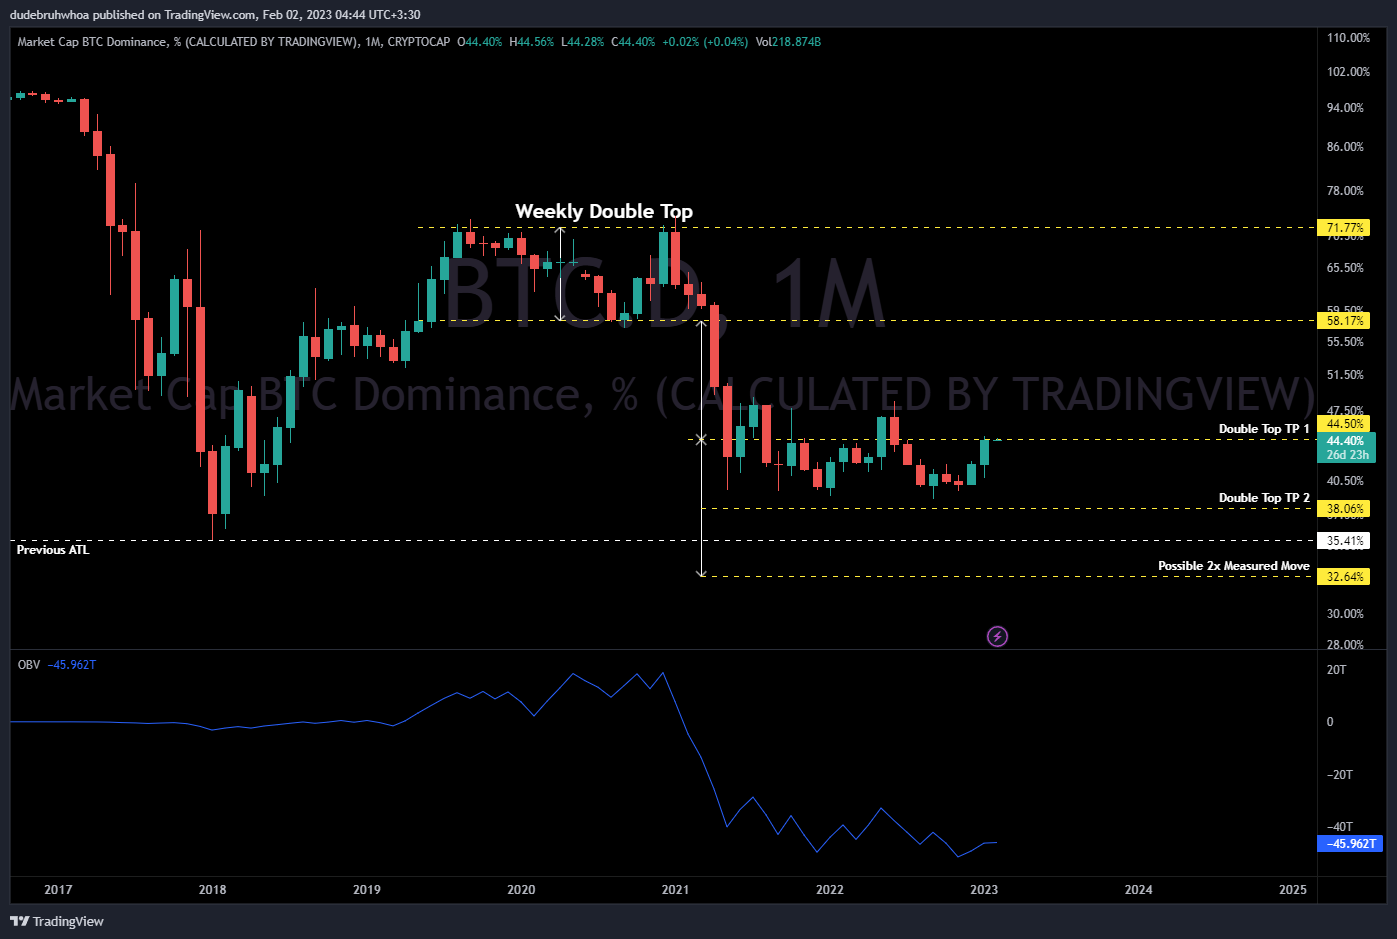Image resolution: width=1397 pixels, height=939 pixels.
Task: Click the 20T label on OBV axis
Action: (1337, 670)
